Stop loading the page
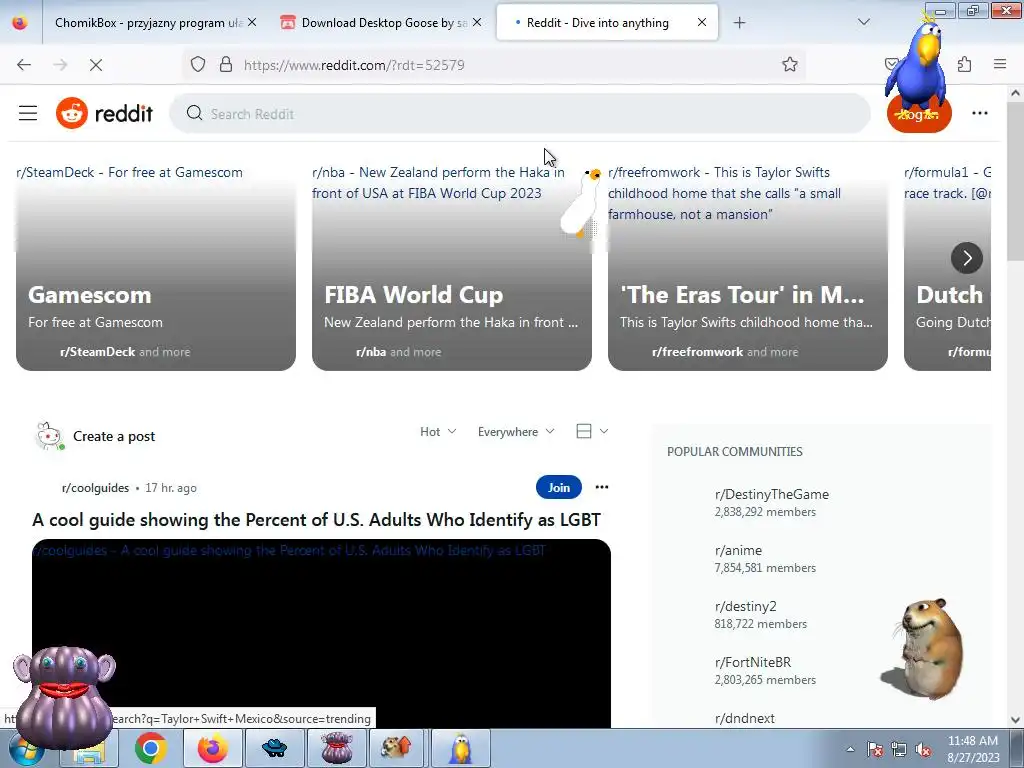Image resolution: width=1024 pixels, height=768 pixels. click(x=96, y=65)
